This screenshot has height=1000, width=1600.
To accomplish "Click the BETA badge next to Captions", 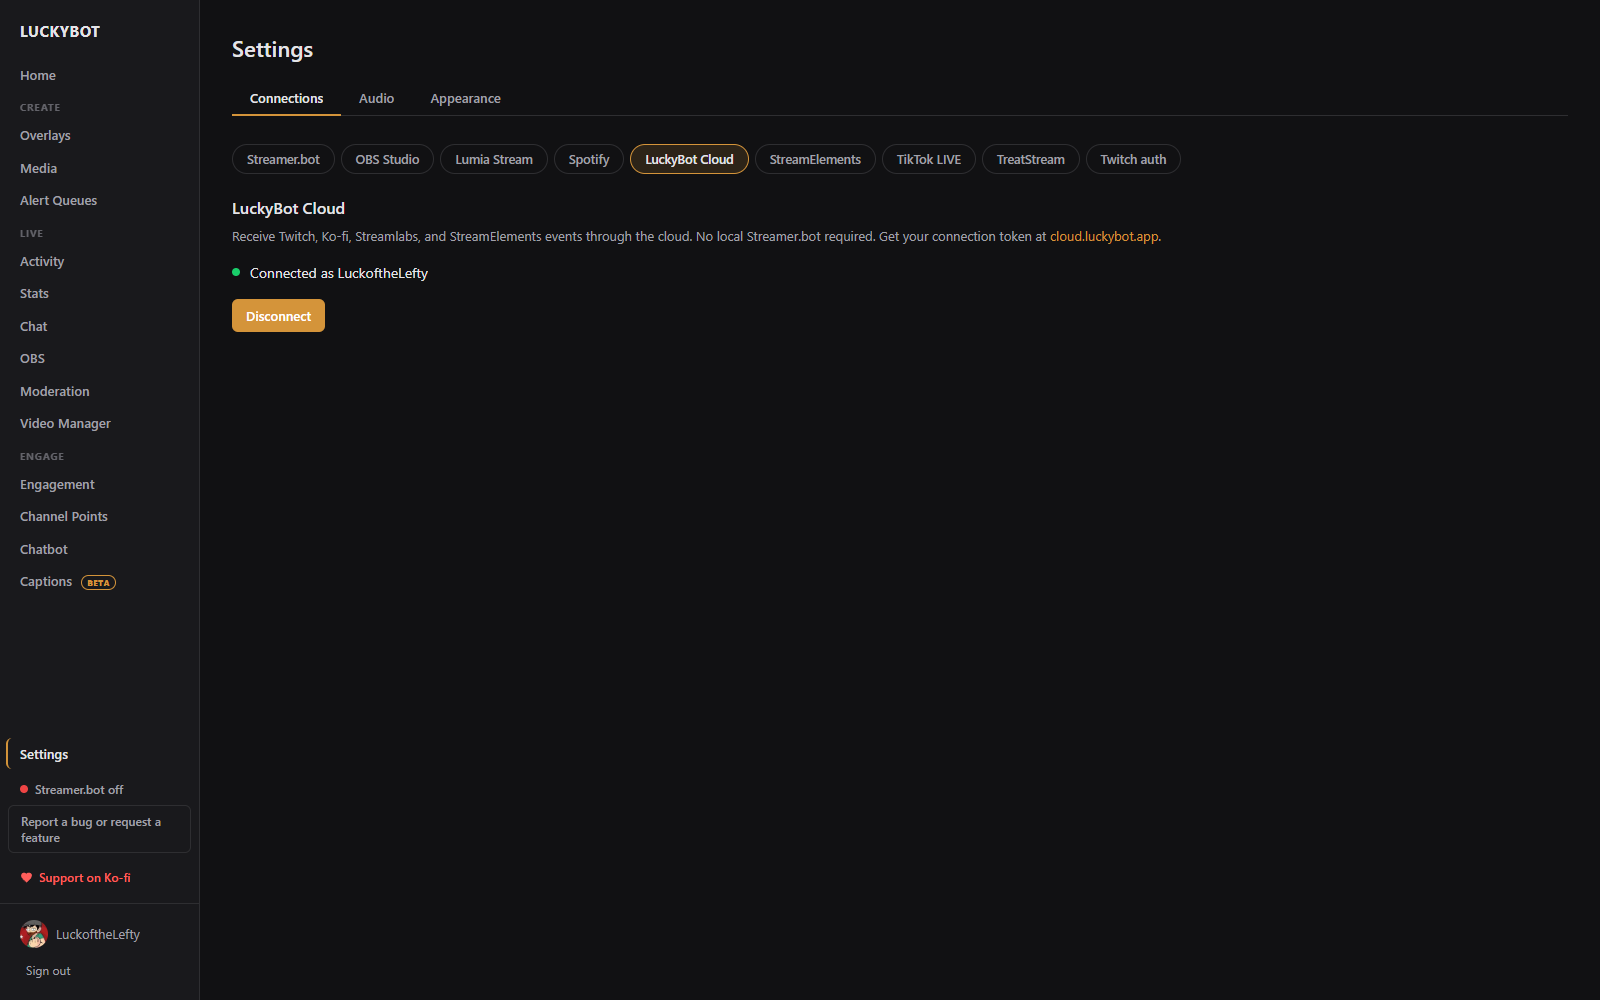I will [x=98, y=582].
